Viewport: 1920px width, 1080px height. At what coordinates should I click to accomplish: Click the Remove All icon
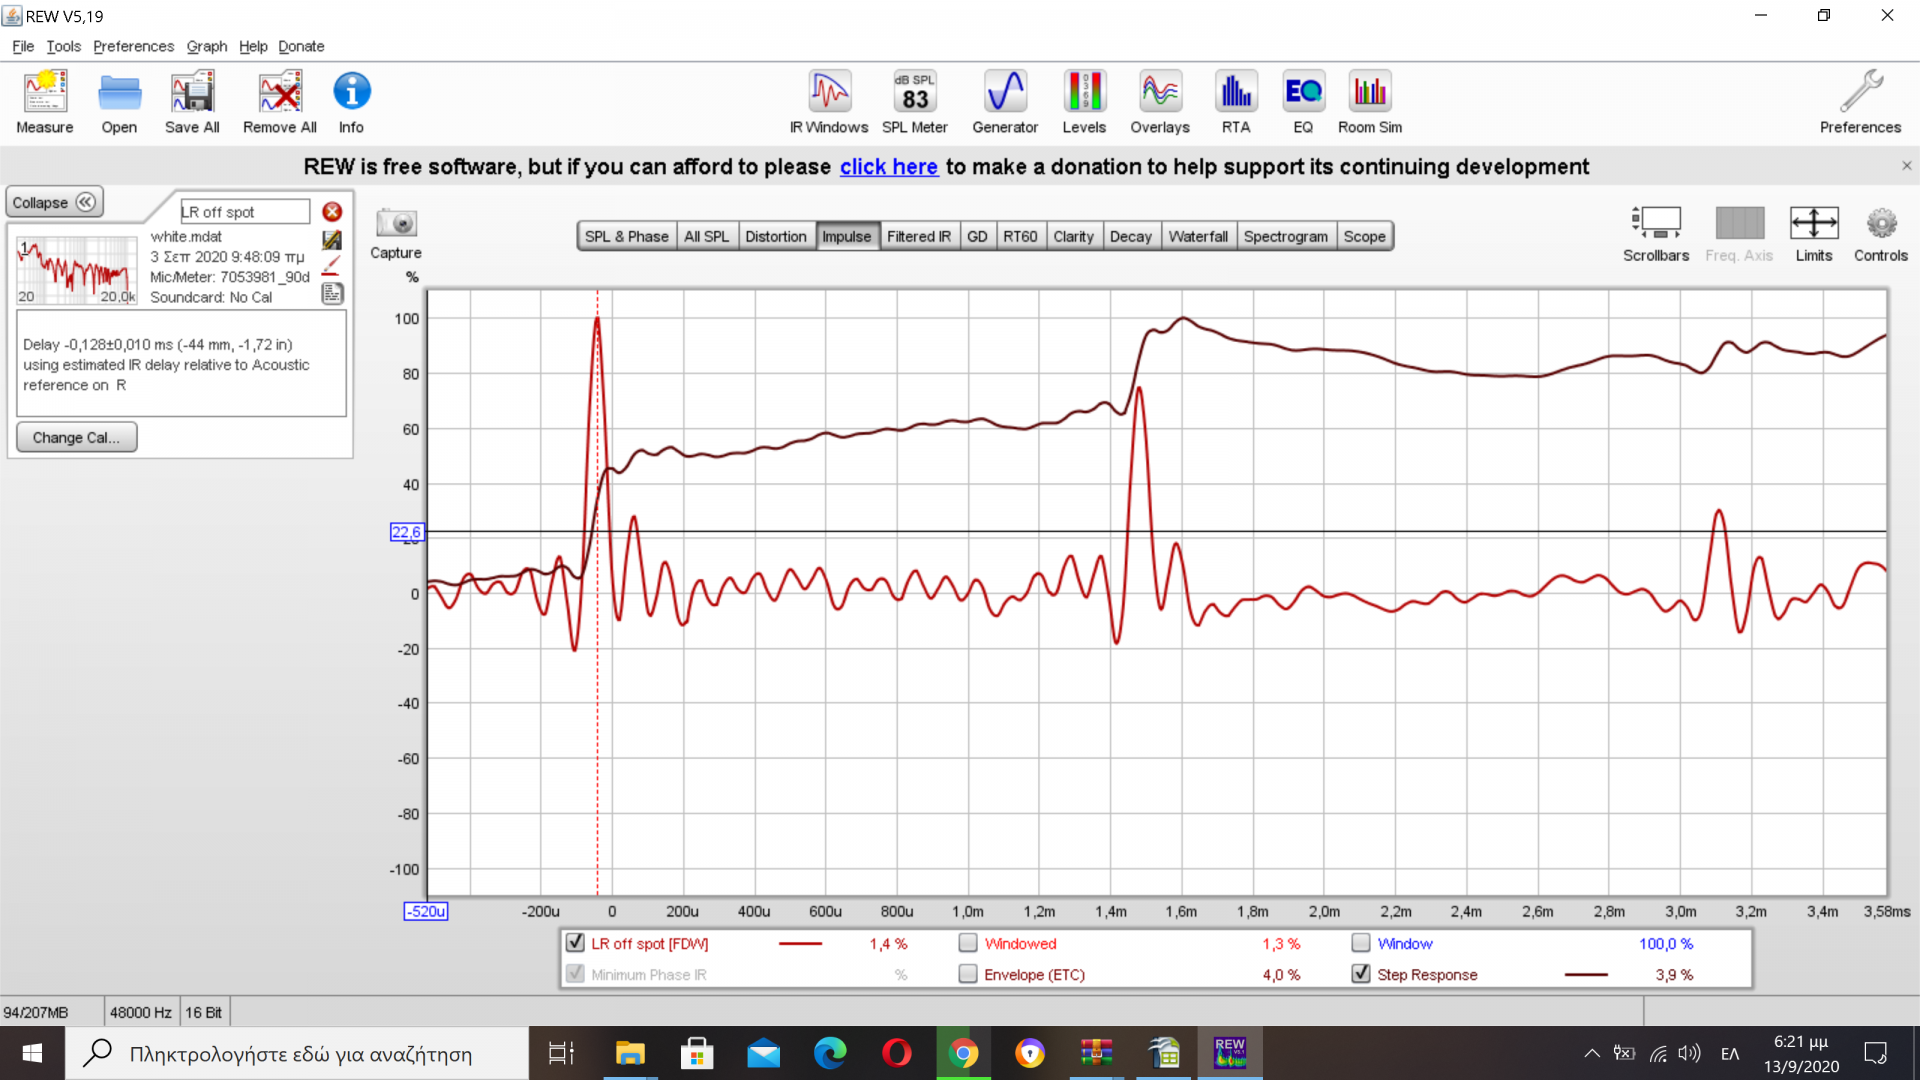(x=280, y=102)
